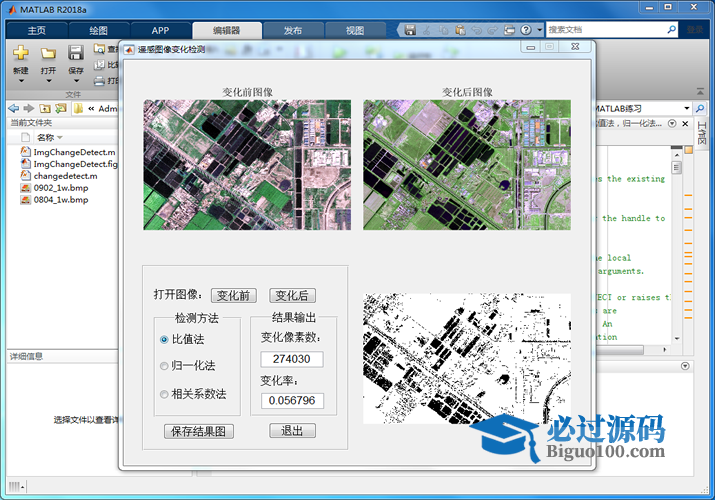Click the undo arrow in the quick access toolbar
The image size is (715, 500).
[x=477, y=30]
